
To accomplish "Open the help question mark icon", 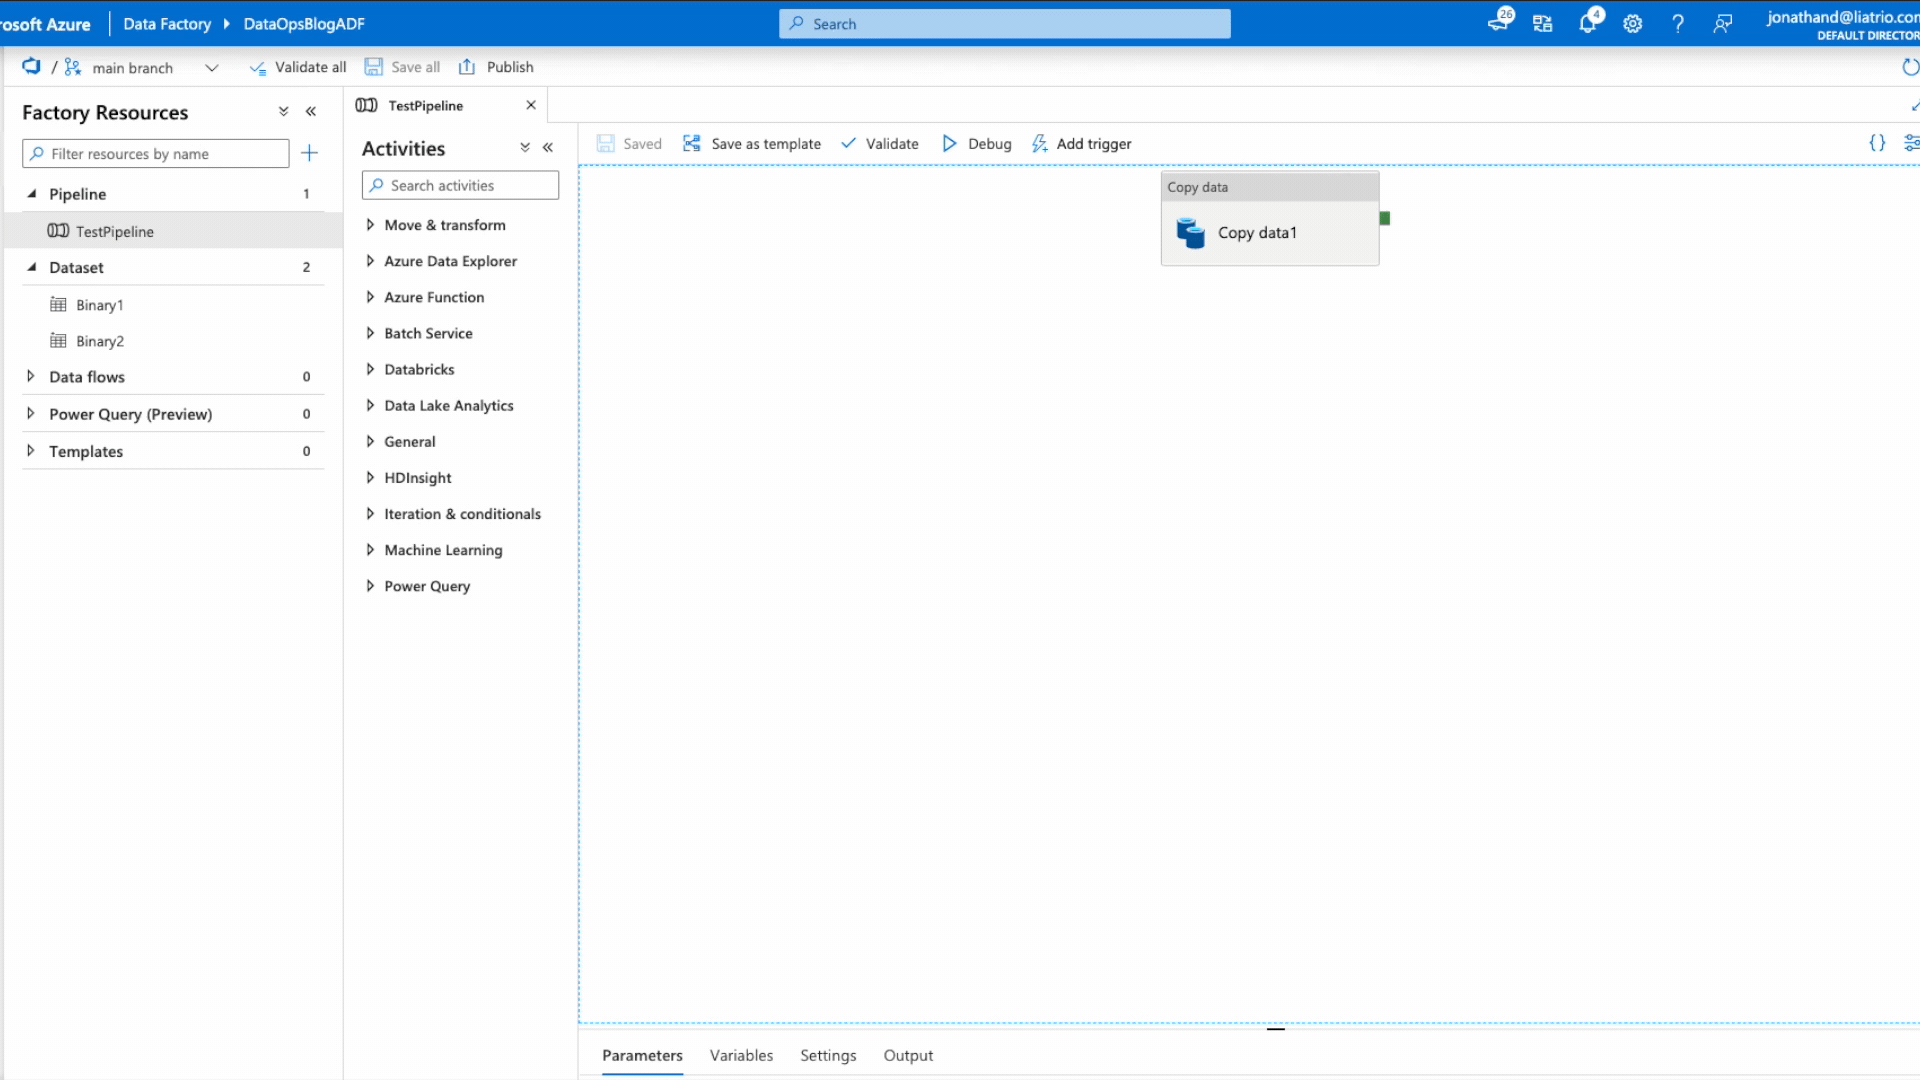I will 1678,24.
